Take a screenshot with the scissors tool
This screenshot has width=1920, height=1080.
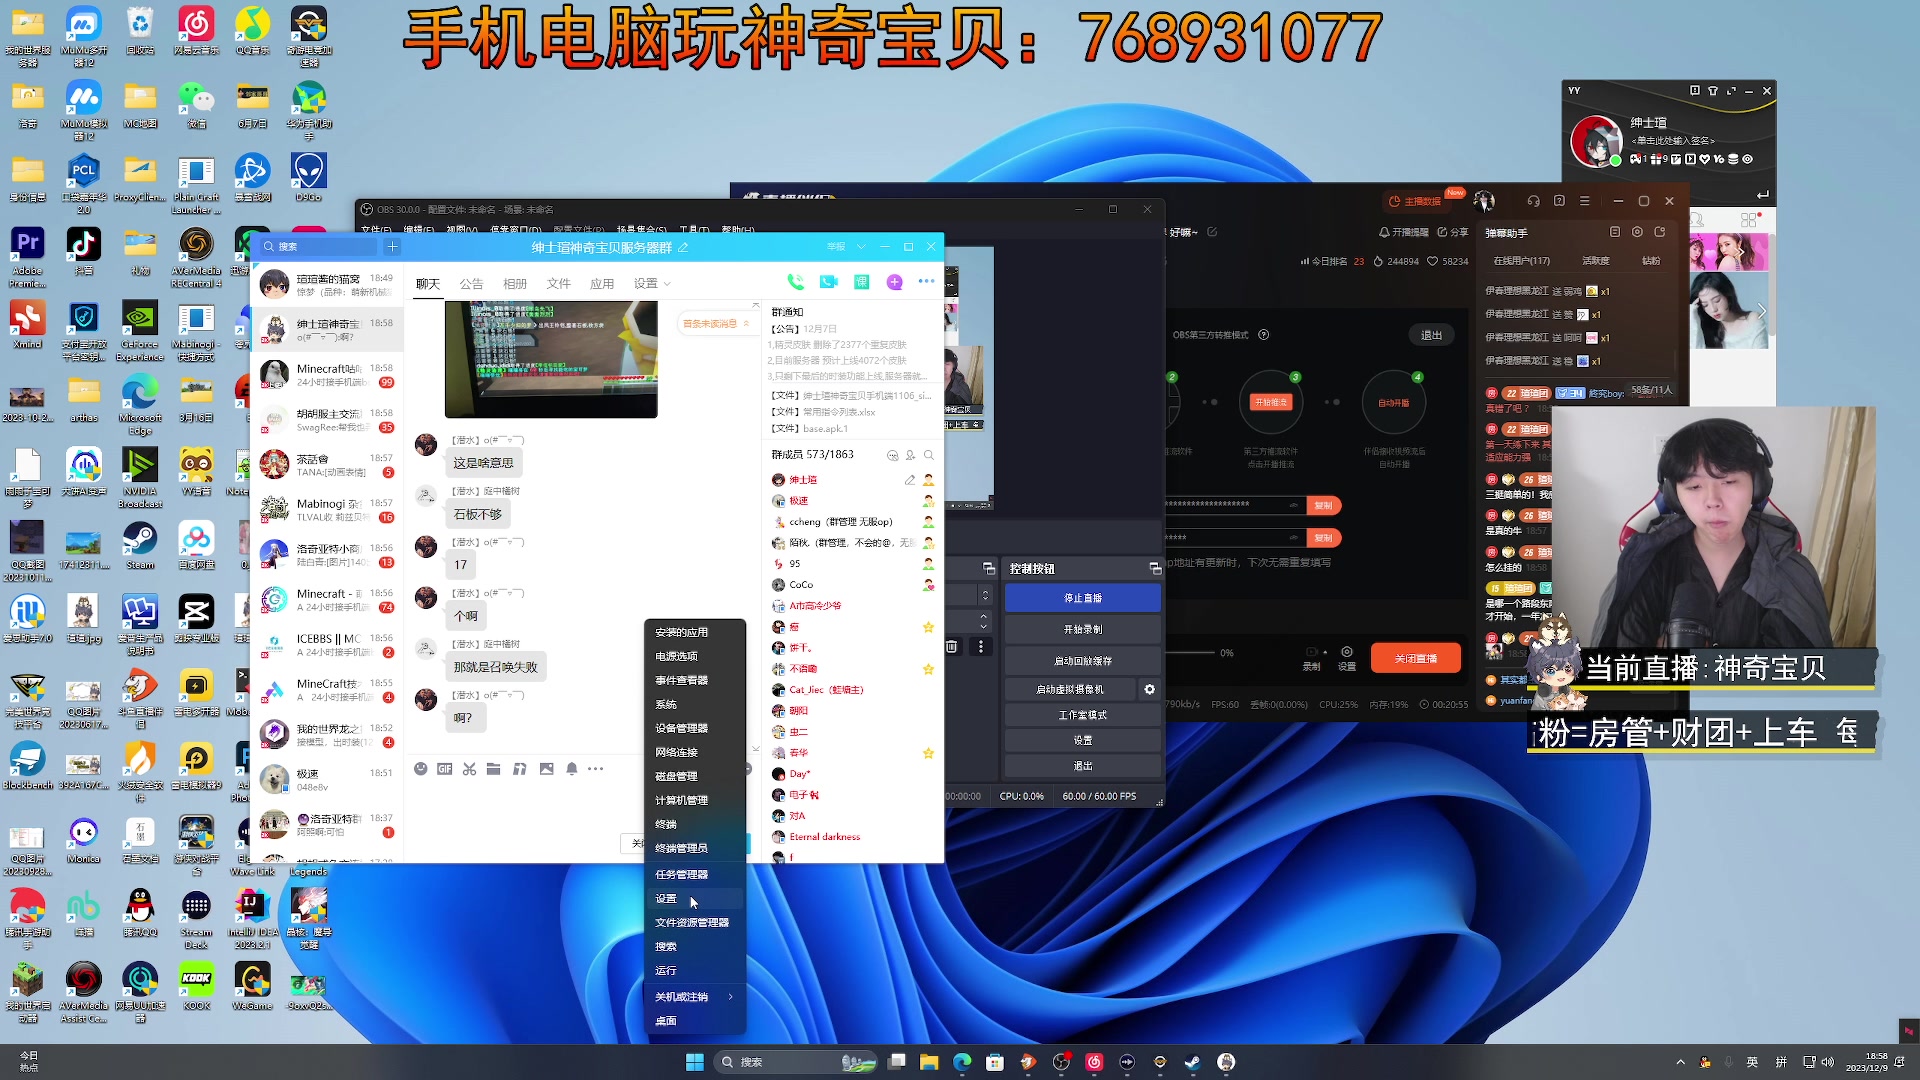469,769
